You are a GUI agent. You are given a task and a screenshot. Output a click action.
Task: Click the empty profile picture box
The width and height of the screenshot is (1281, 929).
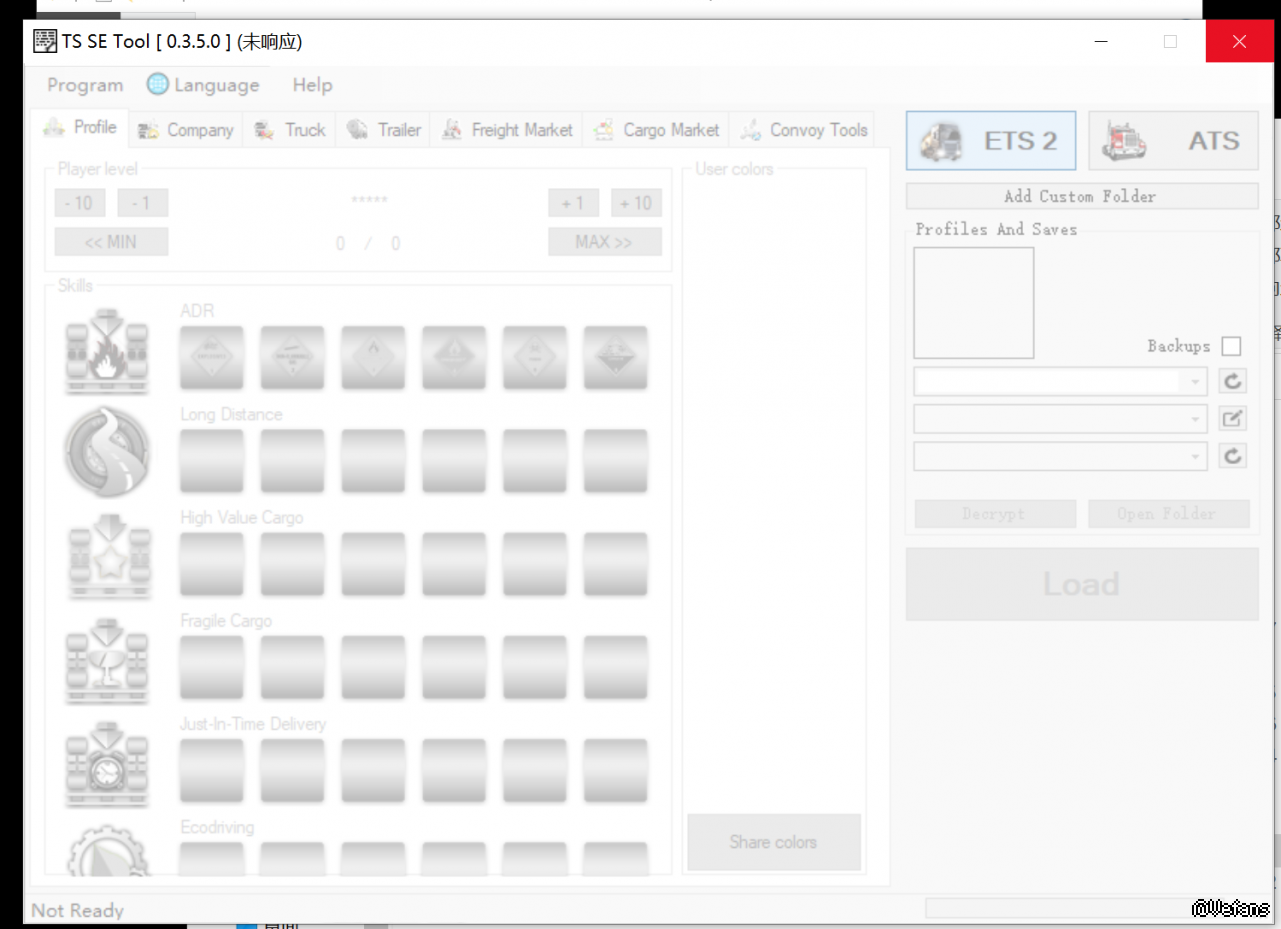(x=973, y=303)
